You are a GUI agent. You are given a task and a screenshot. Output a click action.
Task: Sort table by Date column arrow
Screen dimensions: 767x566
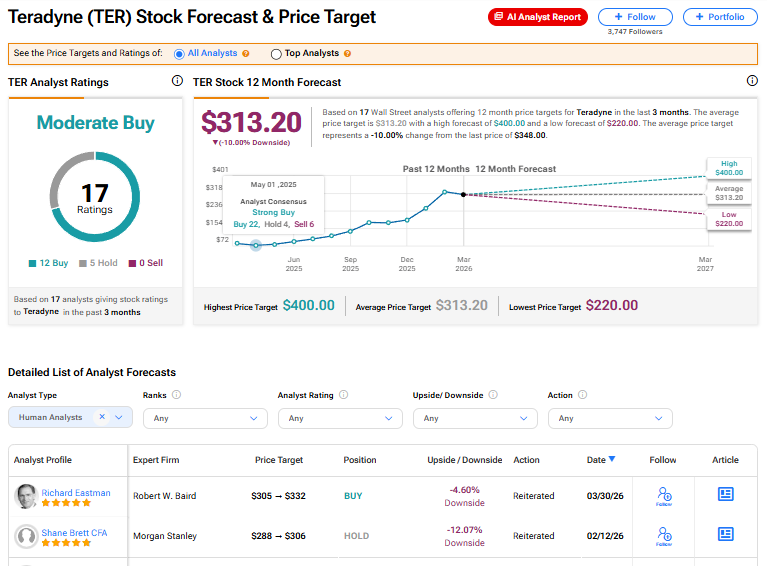pos(612,460)
